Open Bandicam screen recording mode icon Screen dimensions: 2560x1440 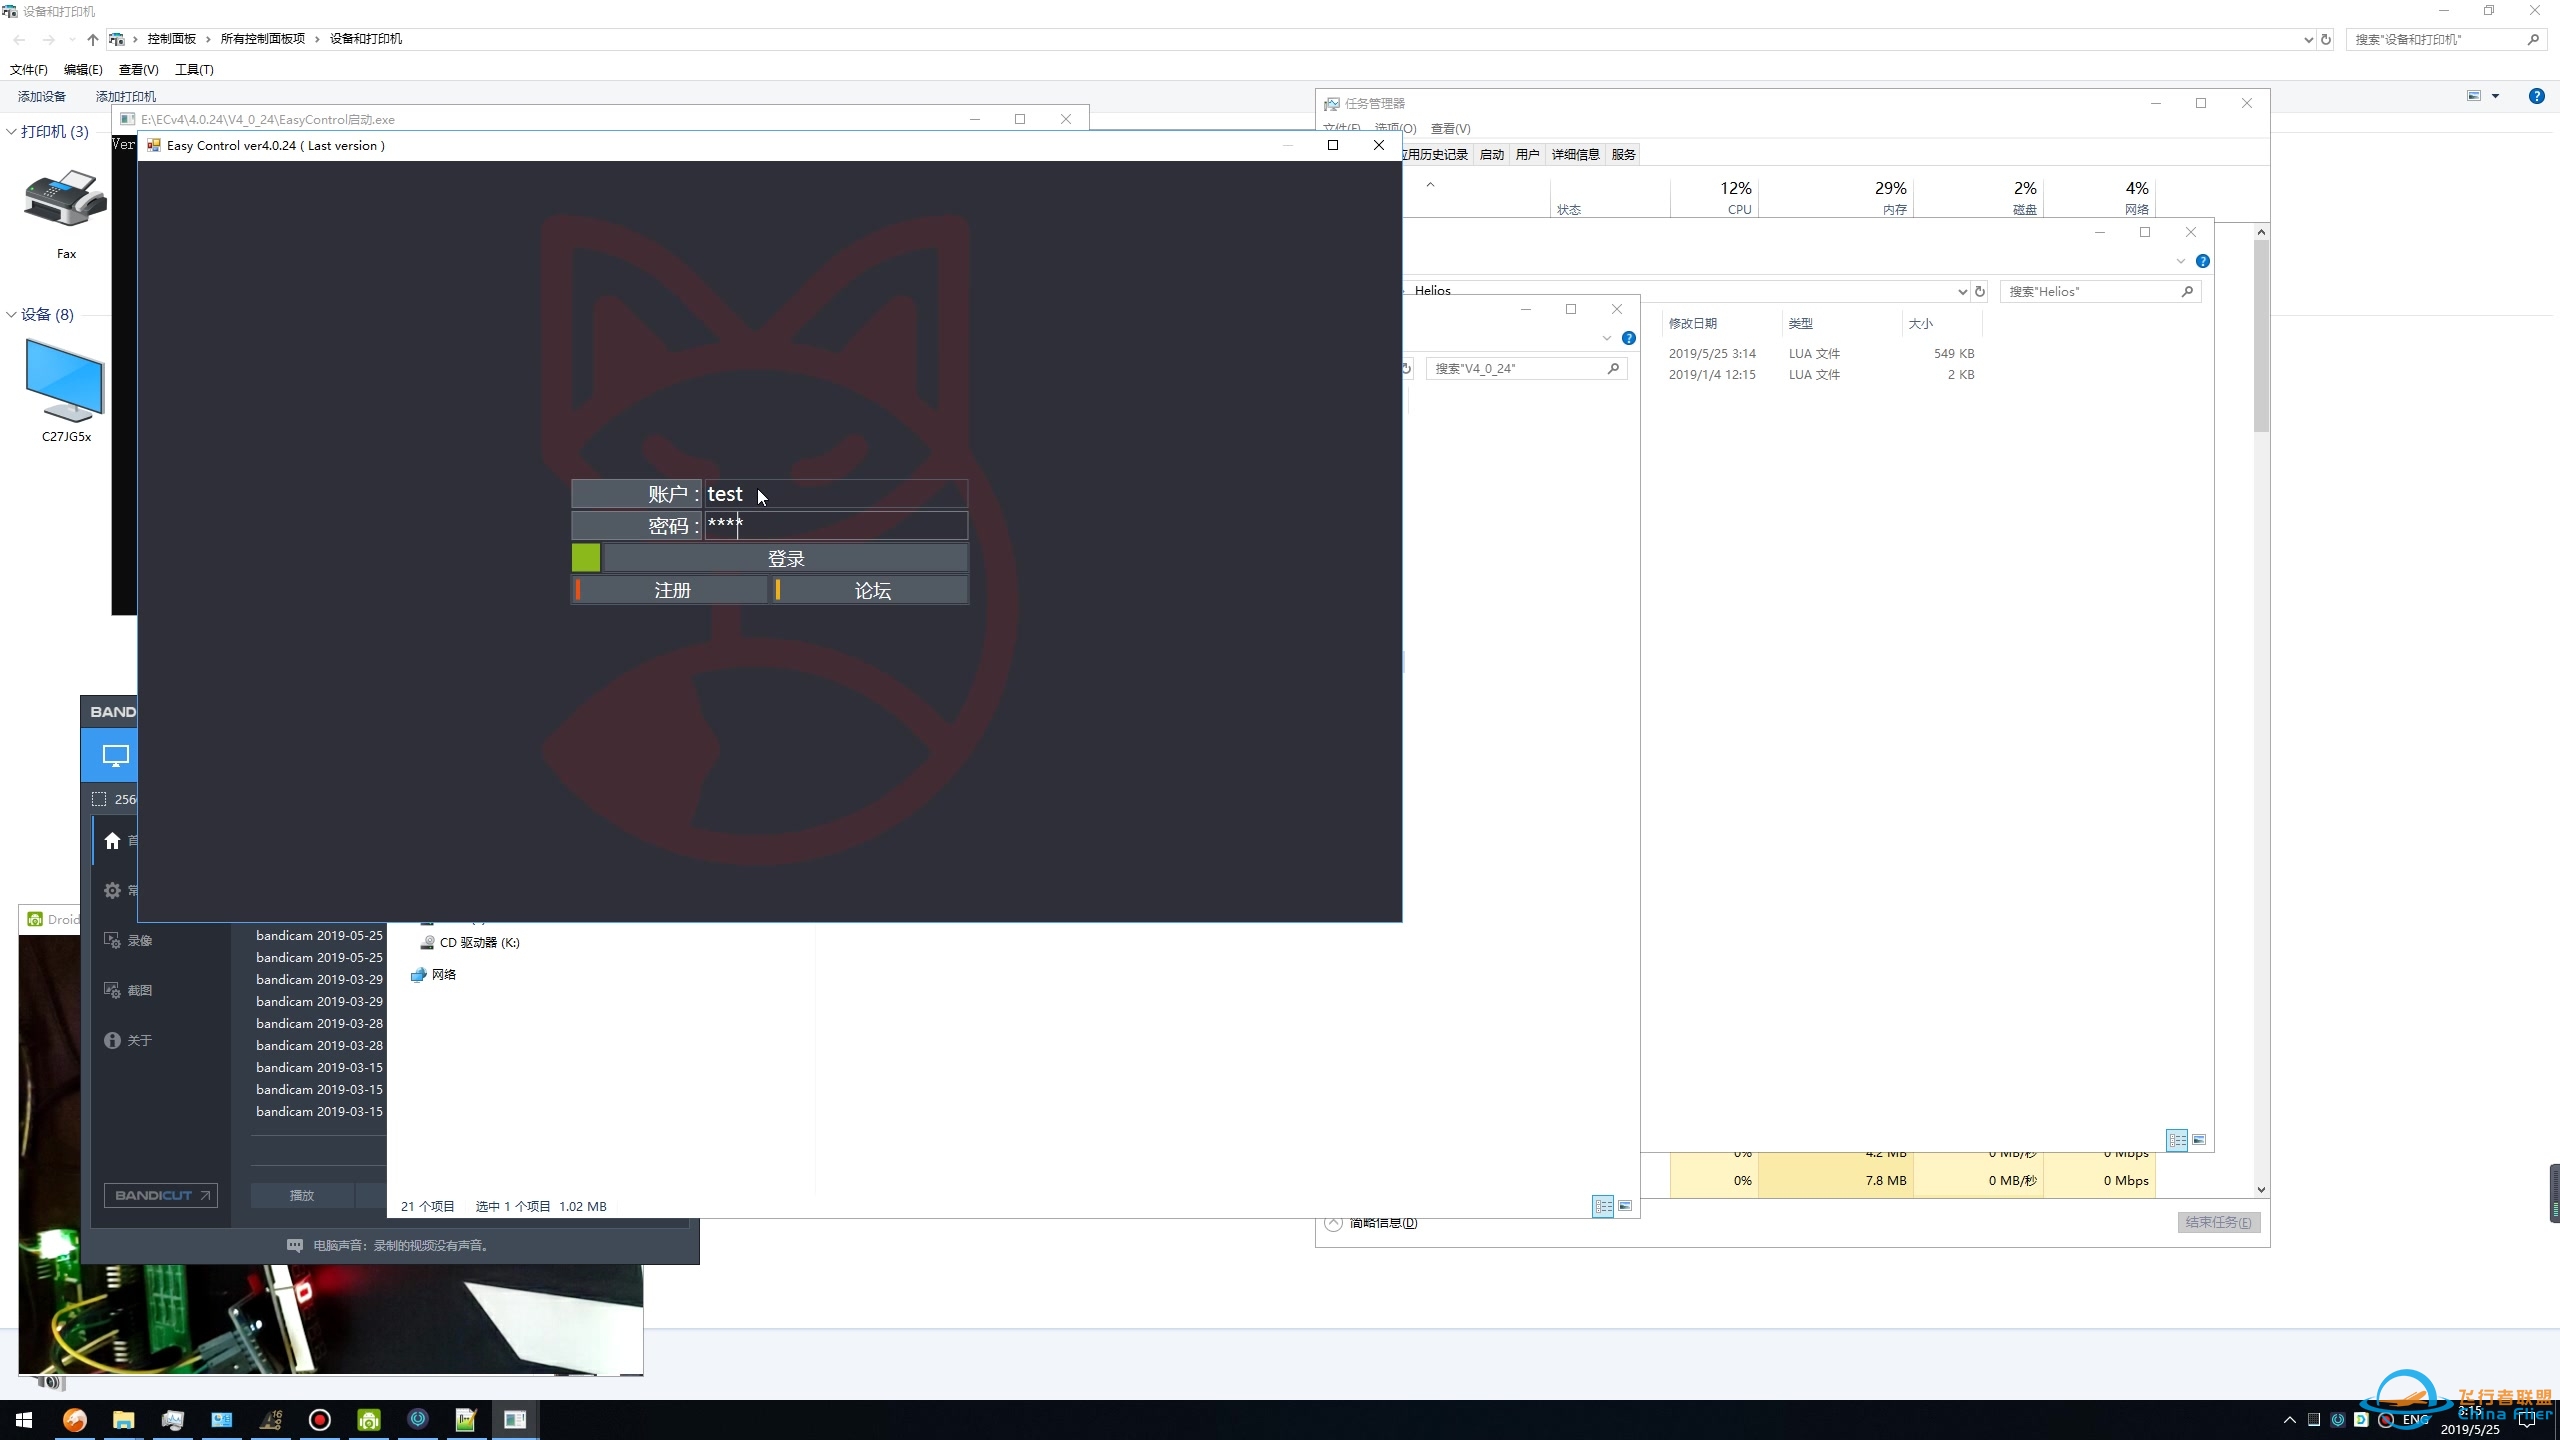tap(115, 756)
